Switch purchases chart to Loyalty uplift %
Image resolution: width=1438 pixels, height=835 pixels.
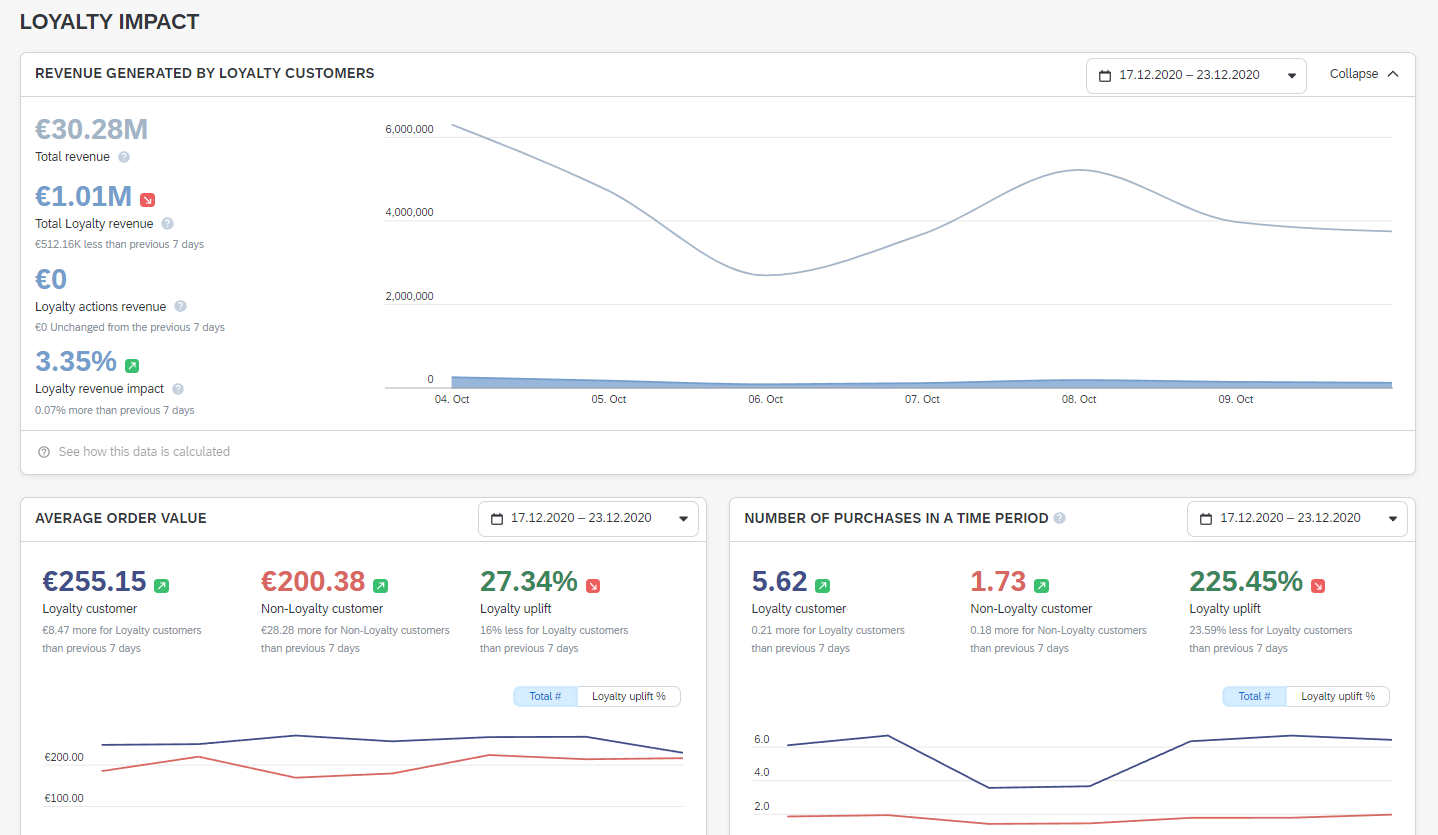pos(1337,696)
